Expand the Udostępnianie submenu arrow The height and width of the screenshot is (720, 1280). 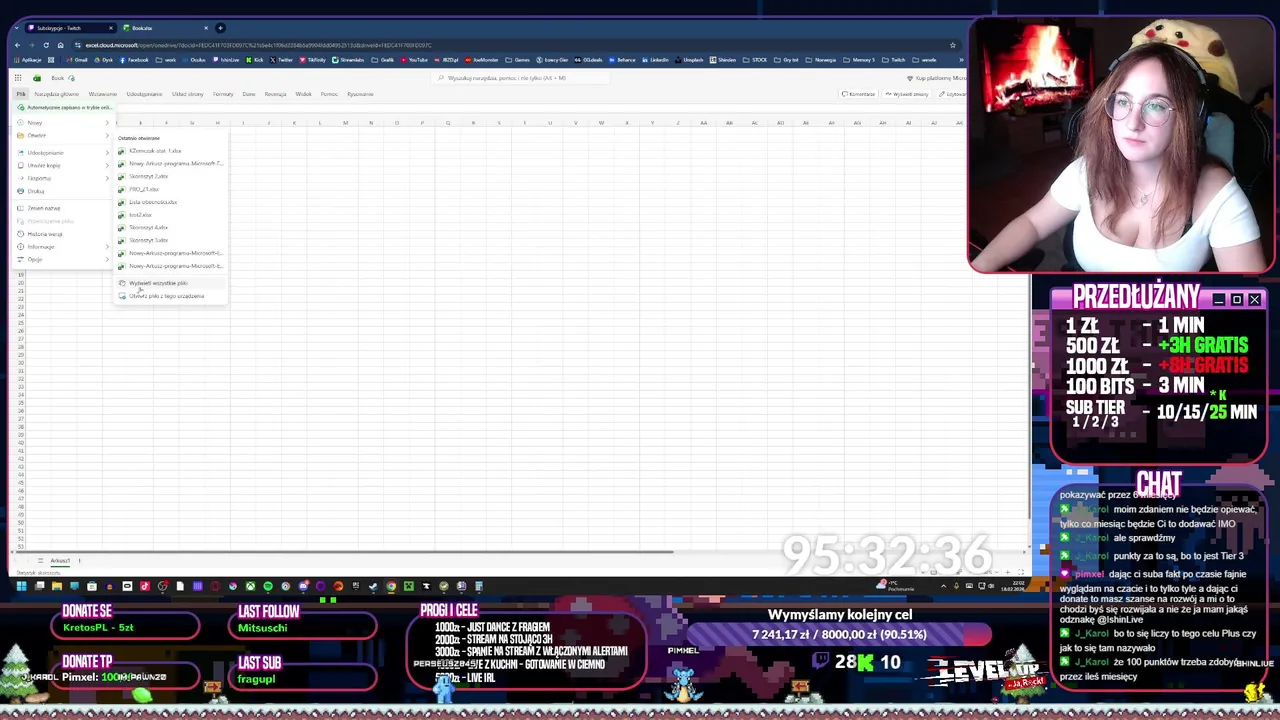point(107,153)
